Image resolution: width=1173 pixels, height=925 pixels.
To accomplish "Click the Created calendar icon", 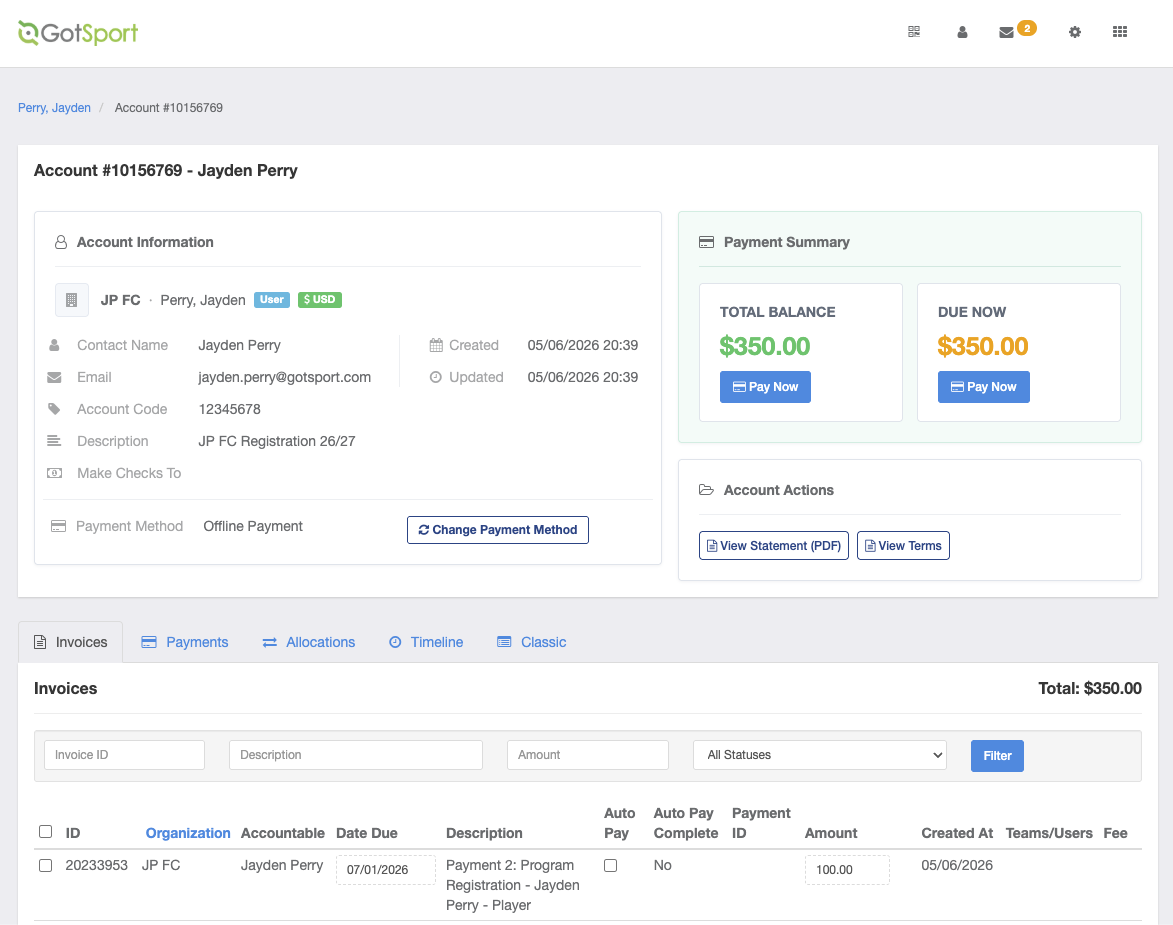I will (x=436, y=345).
